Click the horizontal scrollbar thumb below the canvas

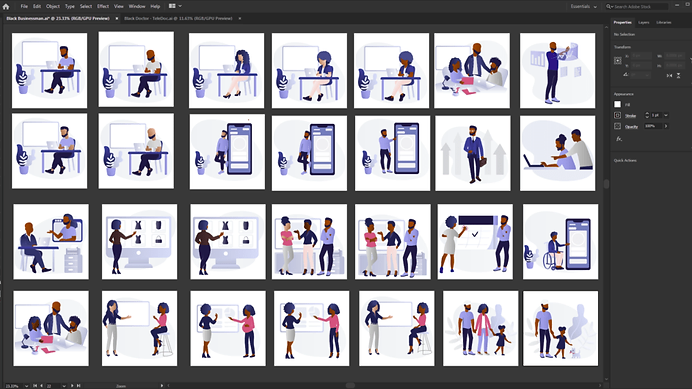pyautogui.click(x=350, y=385)
